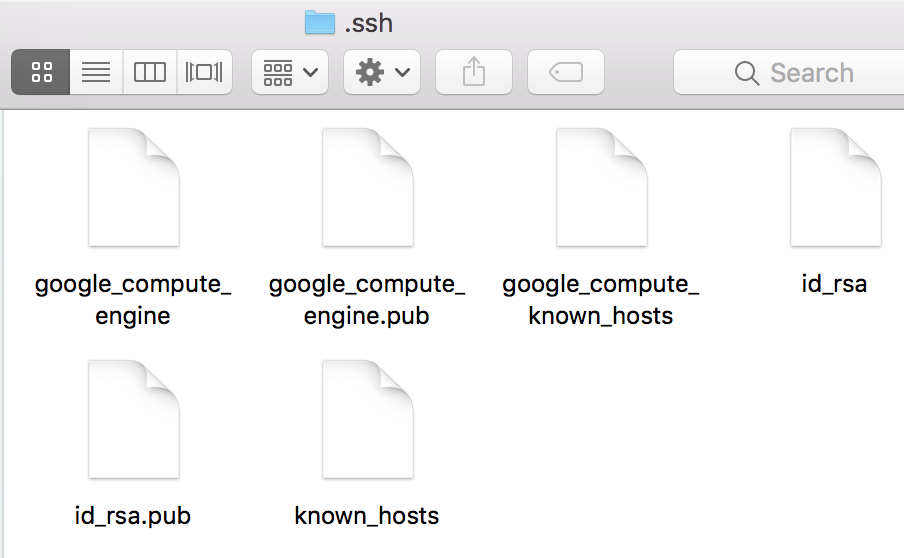Image resolution: width=904 pixels, height=558 pixels.
Task: Select the google_compute_engine.pub file icon
Action: (x=368, y=187)
